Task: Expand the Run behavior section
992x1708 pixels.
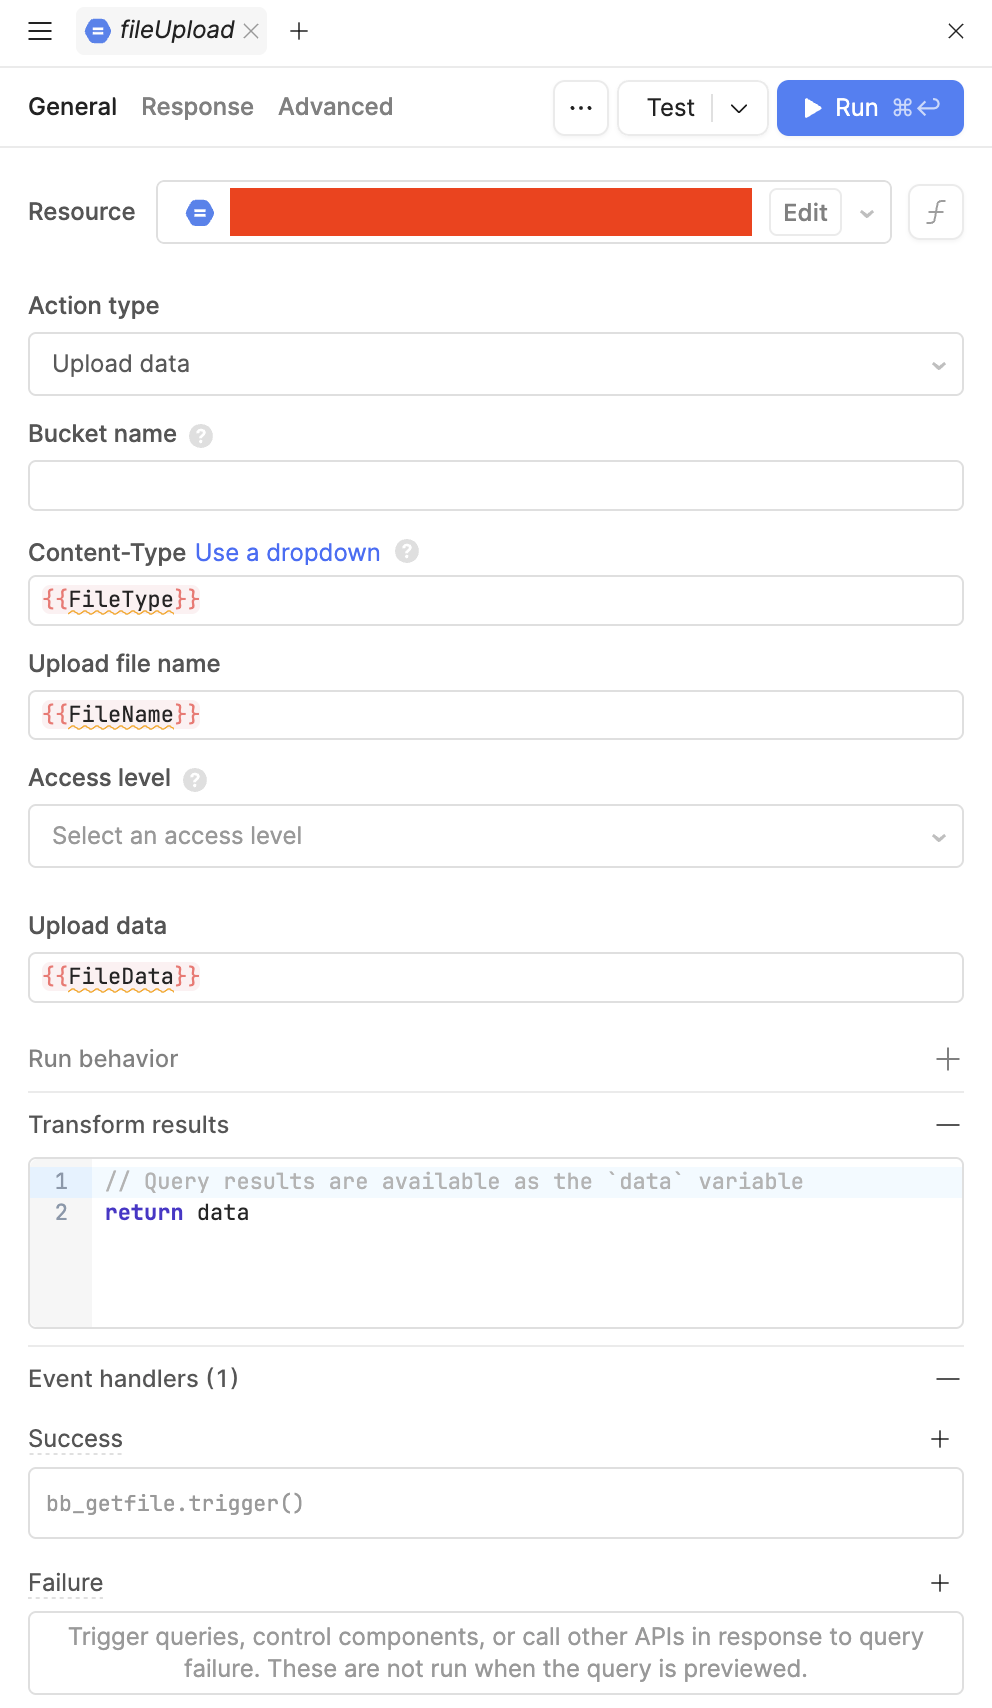Action: (x=947, y=1059)
